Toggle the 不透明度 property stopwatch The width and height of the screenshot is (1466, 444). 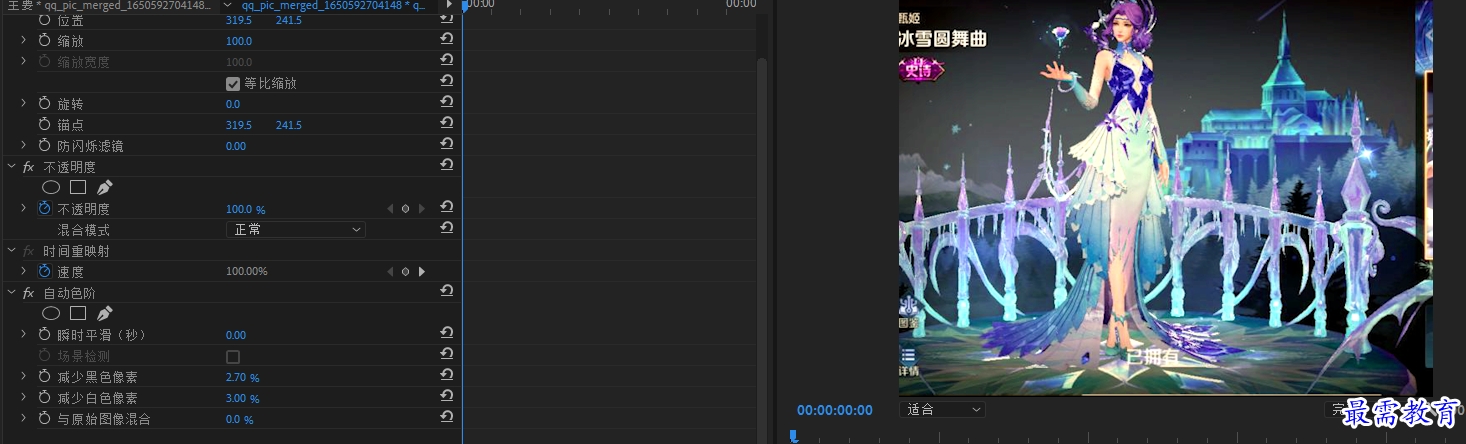click(x=44, y=209)
